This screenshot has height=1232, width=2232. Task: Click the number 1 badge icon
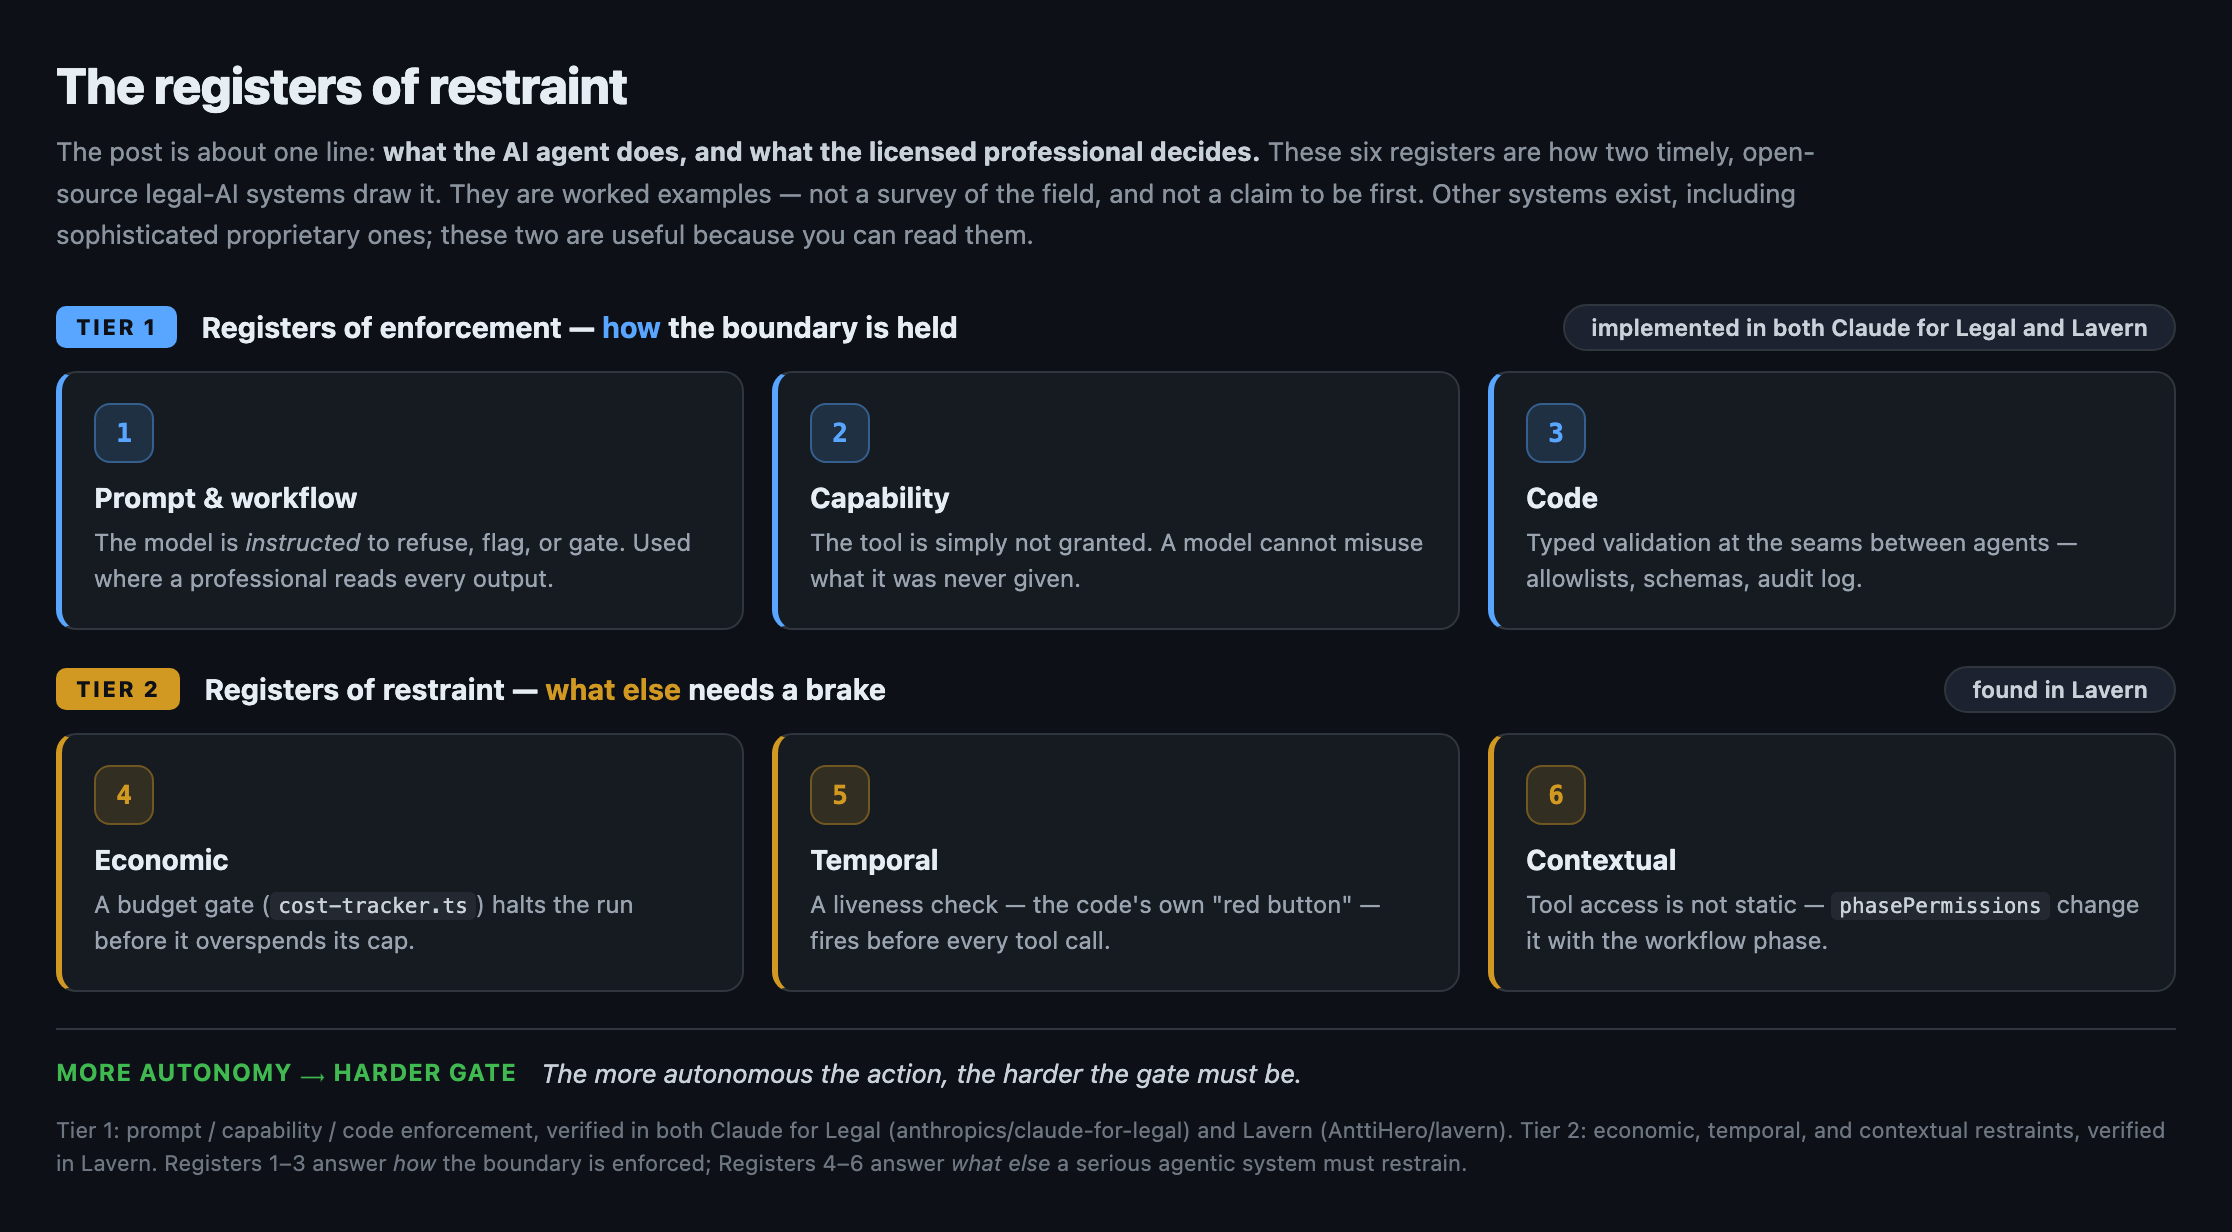click(124, 433)
